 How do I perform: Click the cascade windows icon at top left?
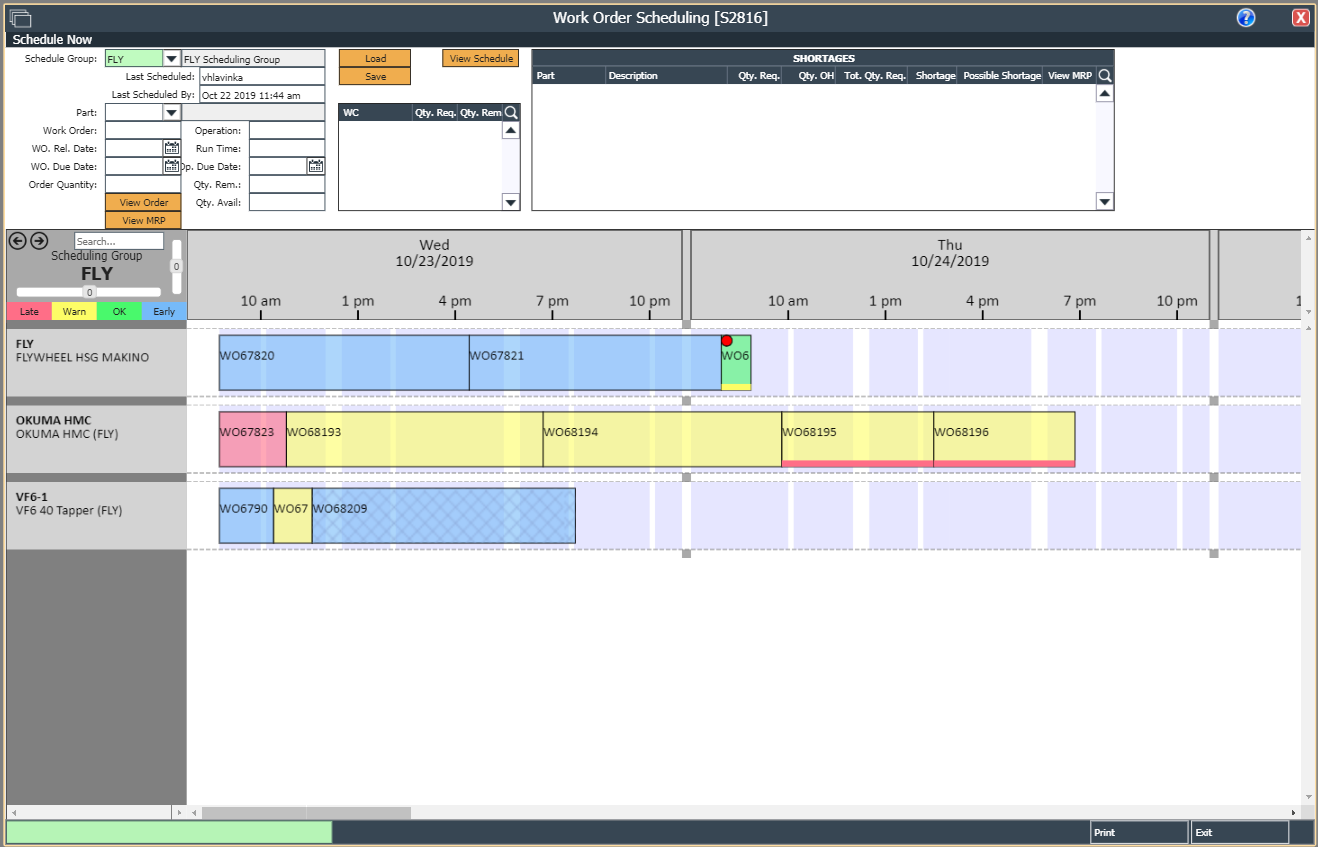click(21, 17)
